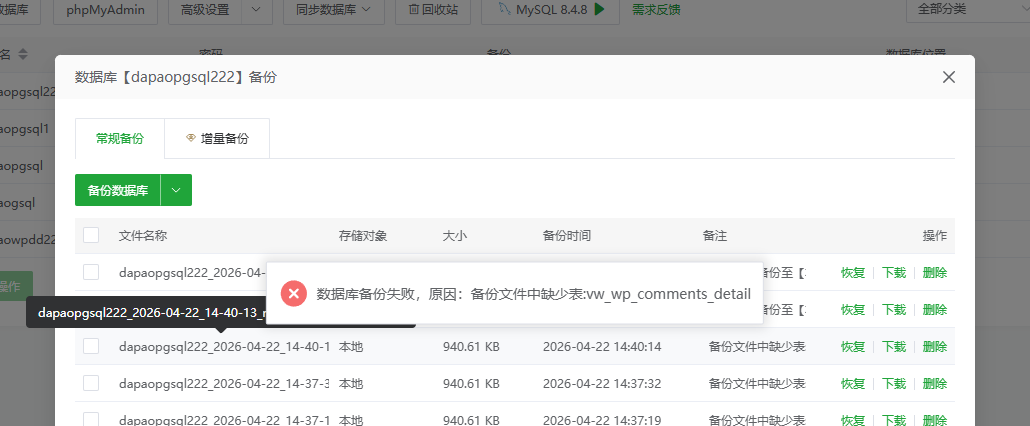Screen dimensions: 1030x426
Task: Click the 高级设置 button
Action: pos(205,9)
